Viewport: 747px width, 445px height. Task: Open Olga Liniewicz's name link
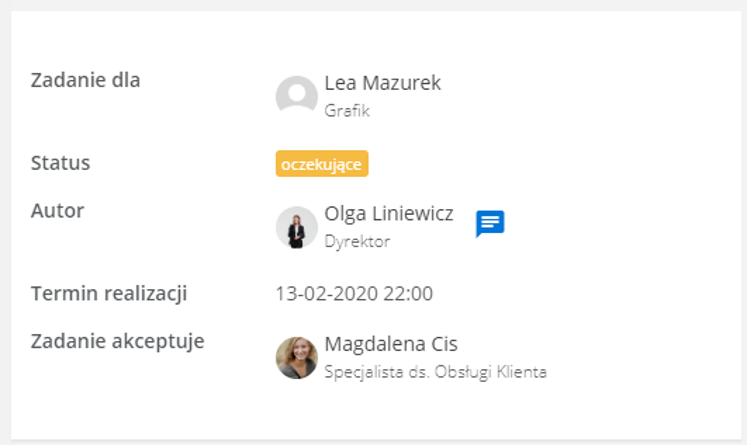(x=389, y=213)
